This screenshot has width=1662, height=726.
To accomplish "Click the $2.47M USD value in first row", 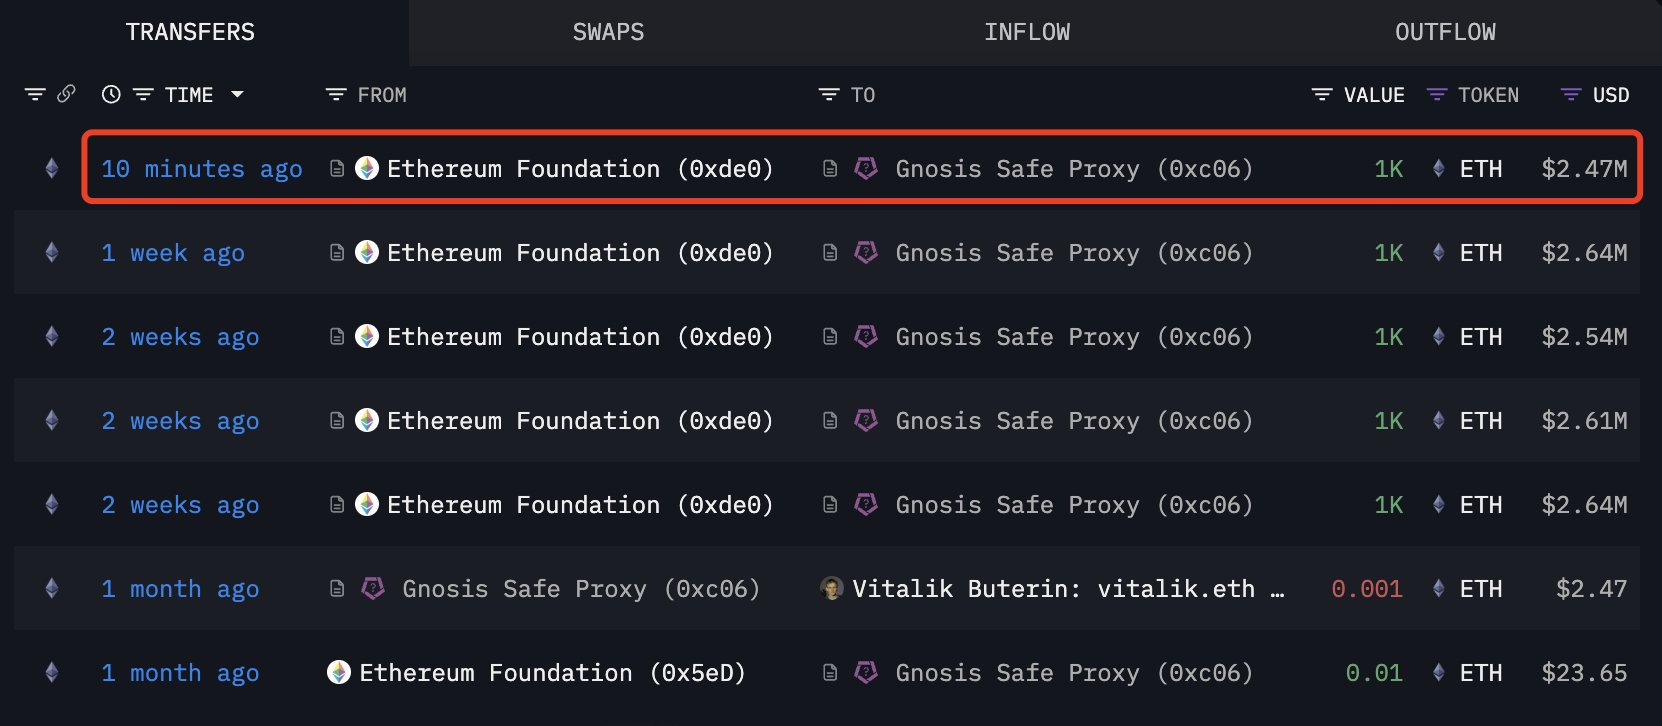I will [x=1584, y=169].
